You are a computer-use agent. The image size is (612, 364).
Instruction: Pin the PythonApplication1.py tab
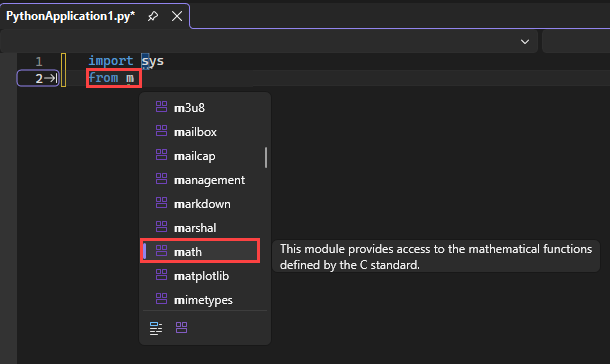(x=153, y=16)
